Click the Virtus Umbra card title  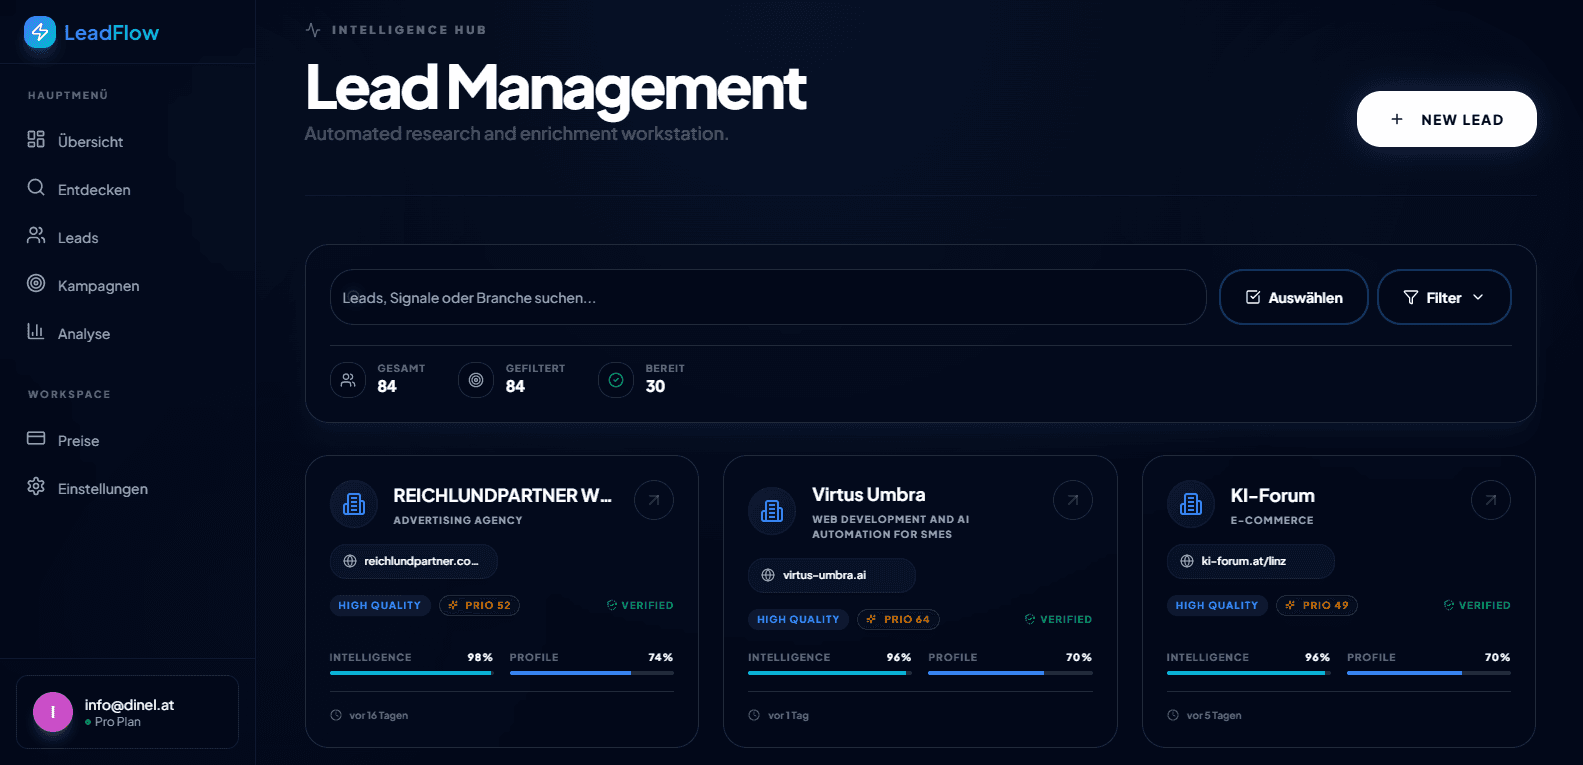tap(868, 494)
